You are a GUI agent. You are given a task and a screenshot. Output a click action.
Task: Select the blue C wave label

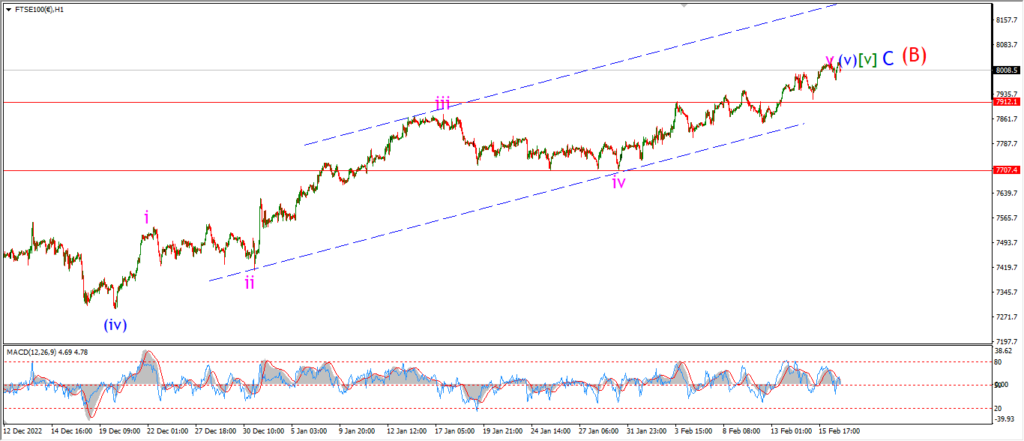[888, 59]
